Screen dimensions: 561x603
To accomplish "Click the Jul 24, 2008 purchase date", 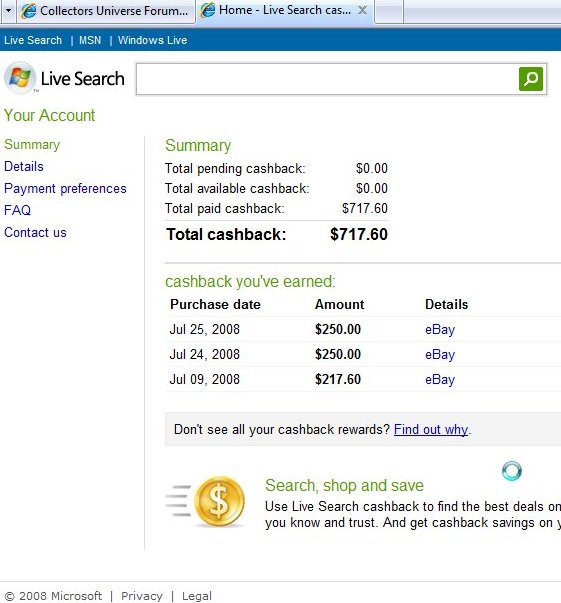I will 205,354.
